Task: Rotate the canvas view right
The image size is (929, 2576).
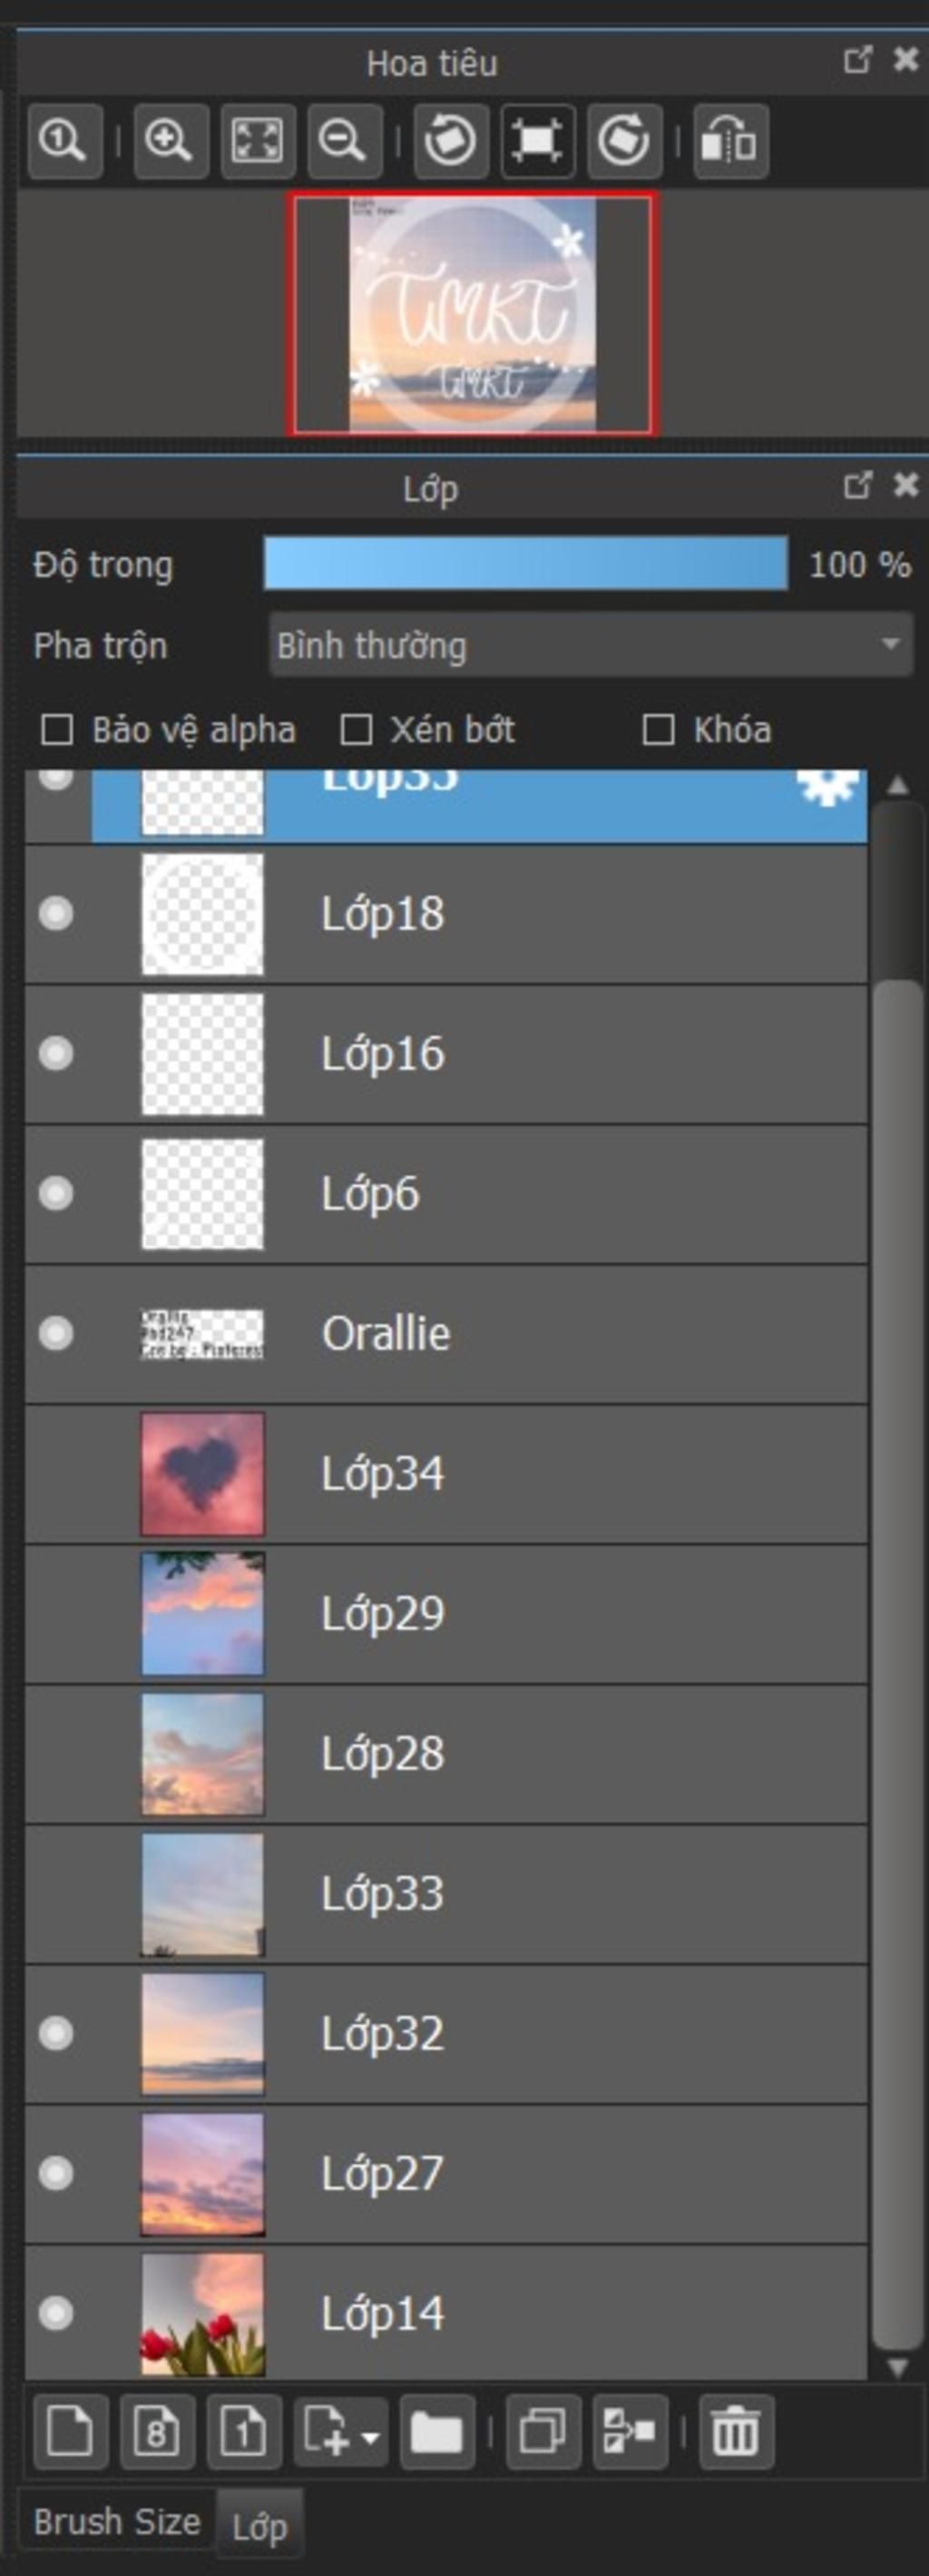Action: pyautogui.click(x=624, y=141)
